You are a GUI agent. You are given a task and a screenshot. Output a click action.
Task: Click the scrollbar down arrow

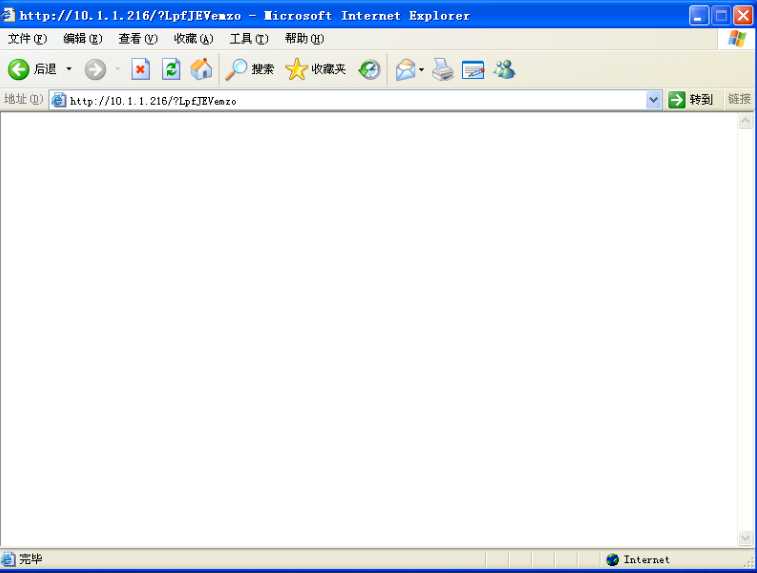745,538
